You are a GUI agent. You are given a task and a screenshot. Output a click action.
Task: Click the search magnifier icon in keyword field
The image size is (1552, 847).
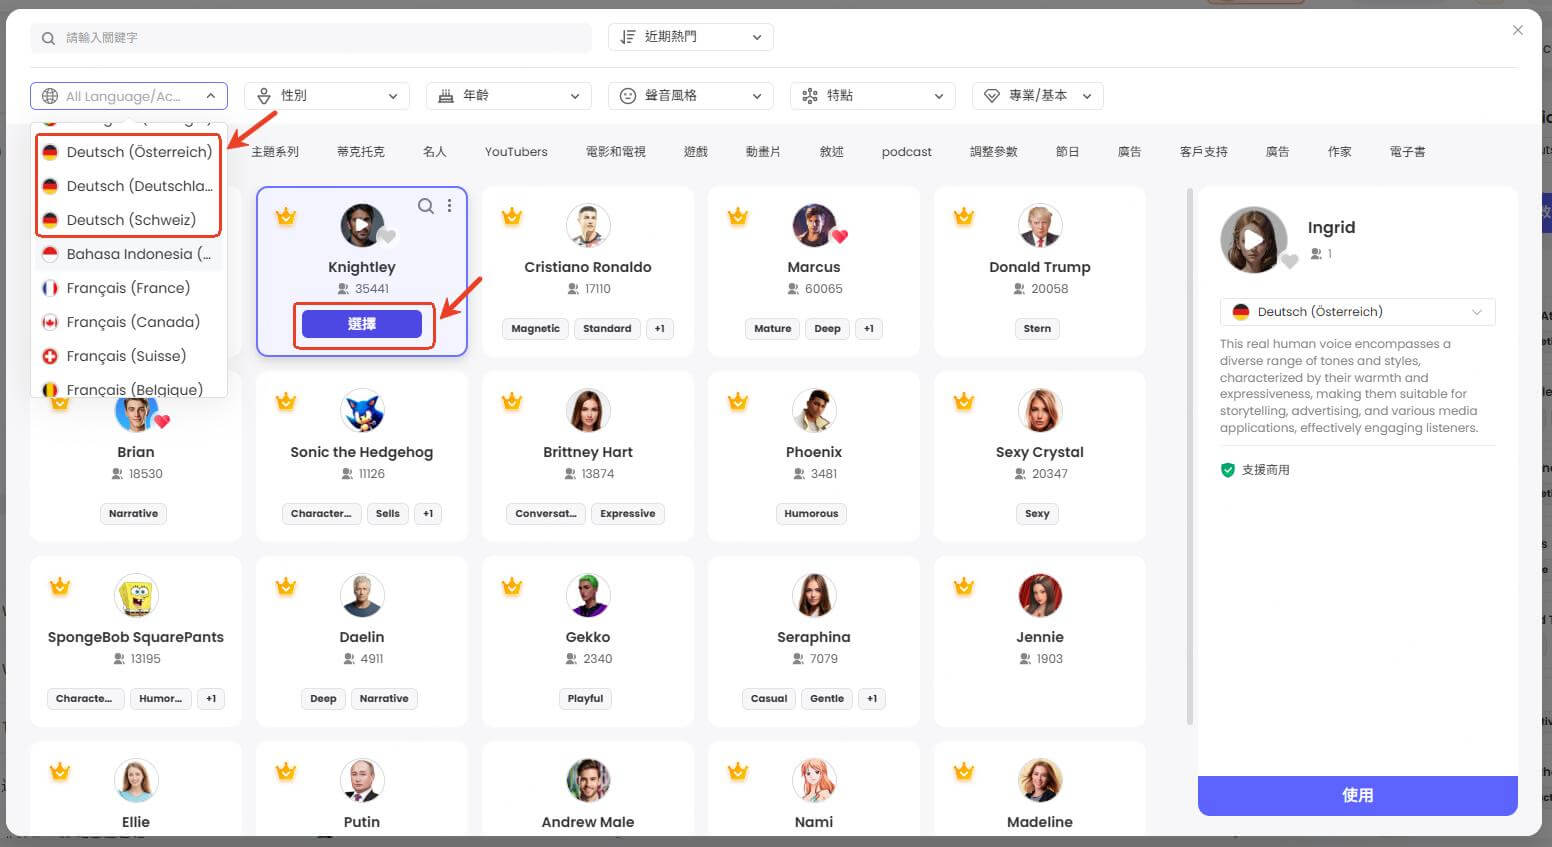tap(48, 38)
